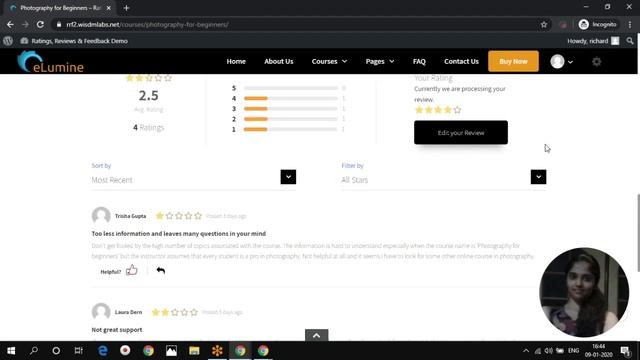640x360 pixels.
Task: Go to the Home menu item
Action: pos(236,61)
